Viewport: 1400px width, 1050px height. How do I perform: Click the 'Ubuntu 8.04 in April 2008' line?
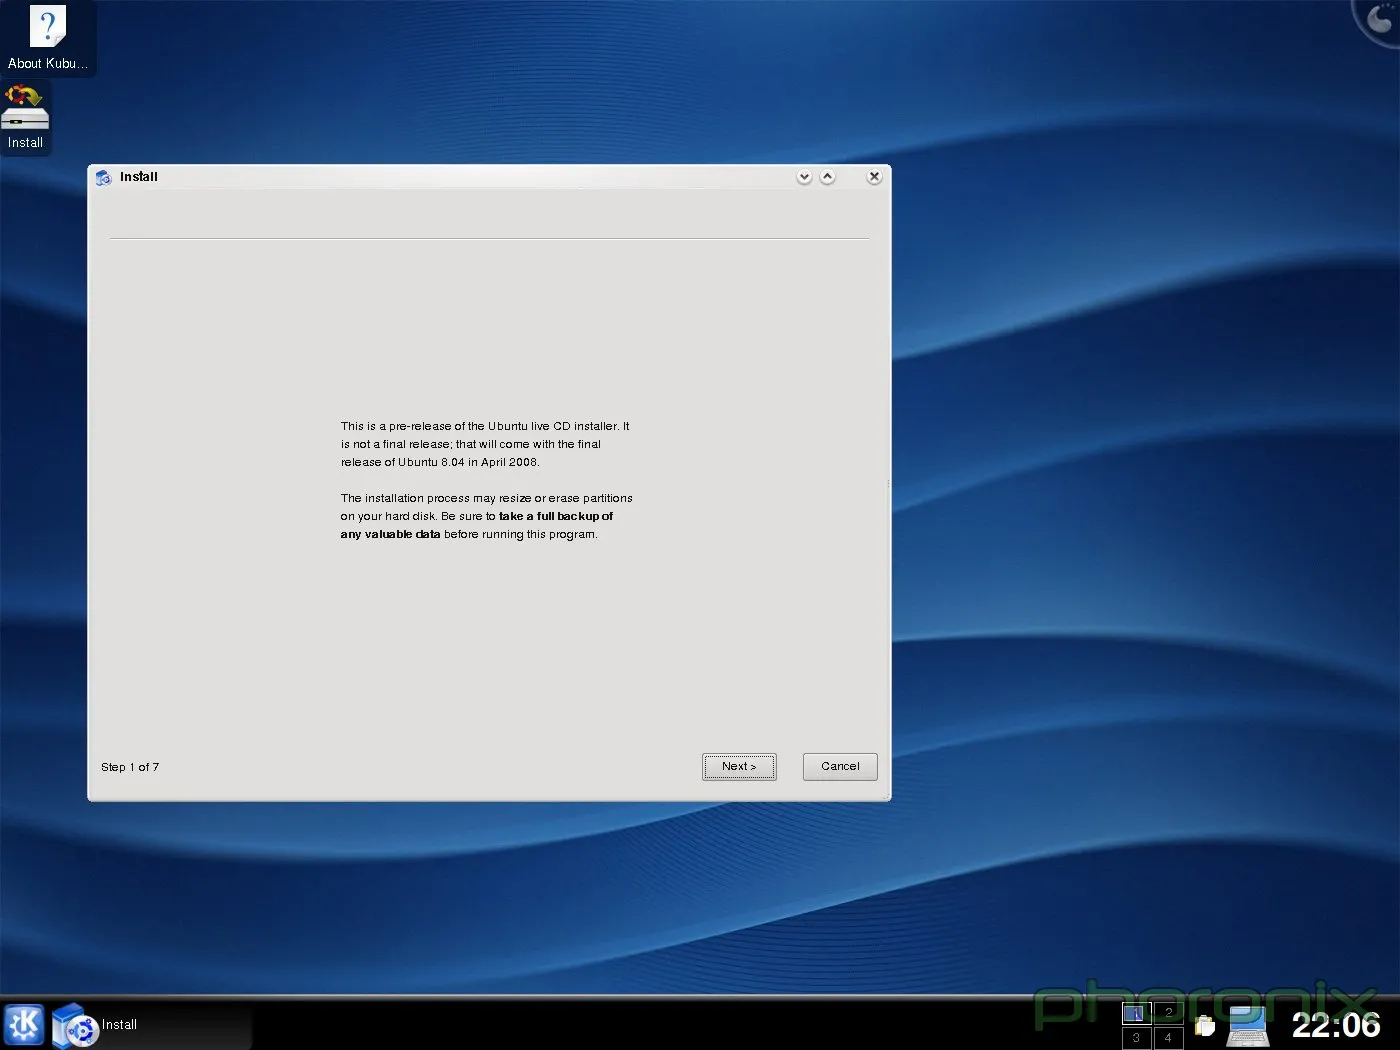point(440,462)
